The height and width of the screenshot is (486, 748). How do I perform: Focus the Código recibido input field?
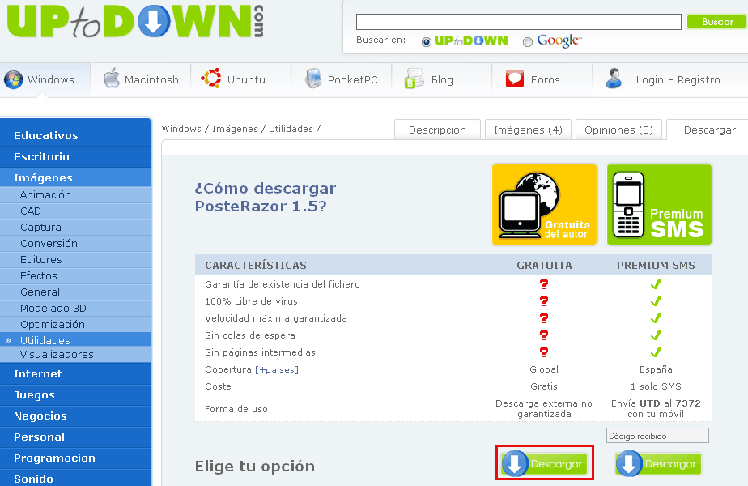[x=657, y=435]
